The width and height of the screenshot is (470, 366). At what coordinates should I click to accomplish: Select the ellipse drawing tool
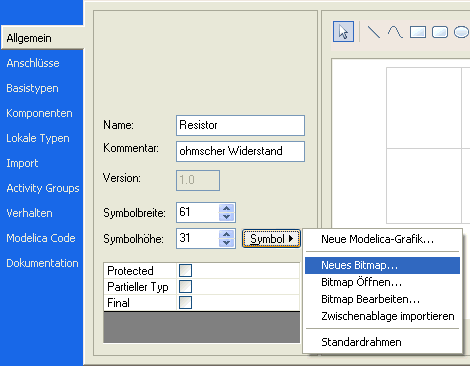tap(462, 32)
